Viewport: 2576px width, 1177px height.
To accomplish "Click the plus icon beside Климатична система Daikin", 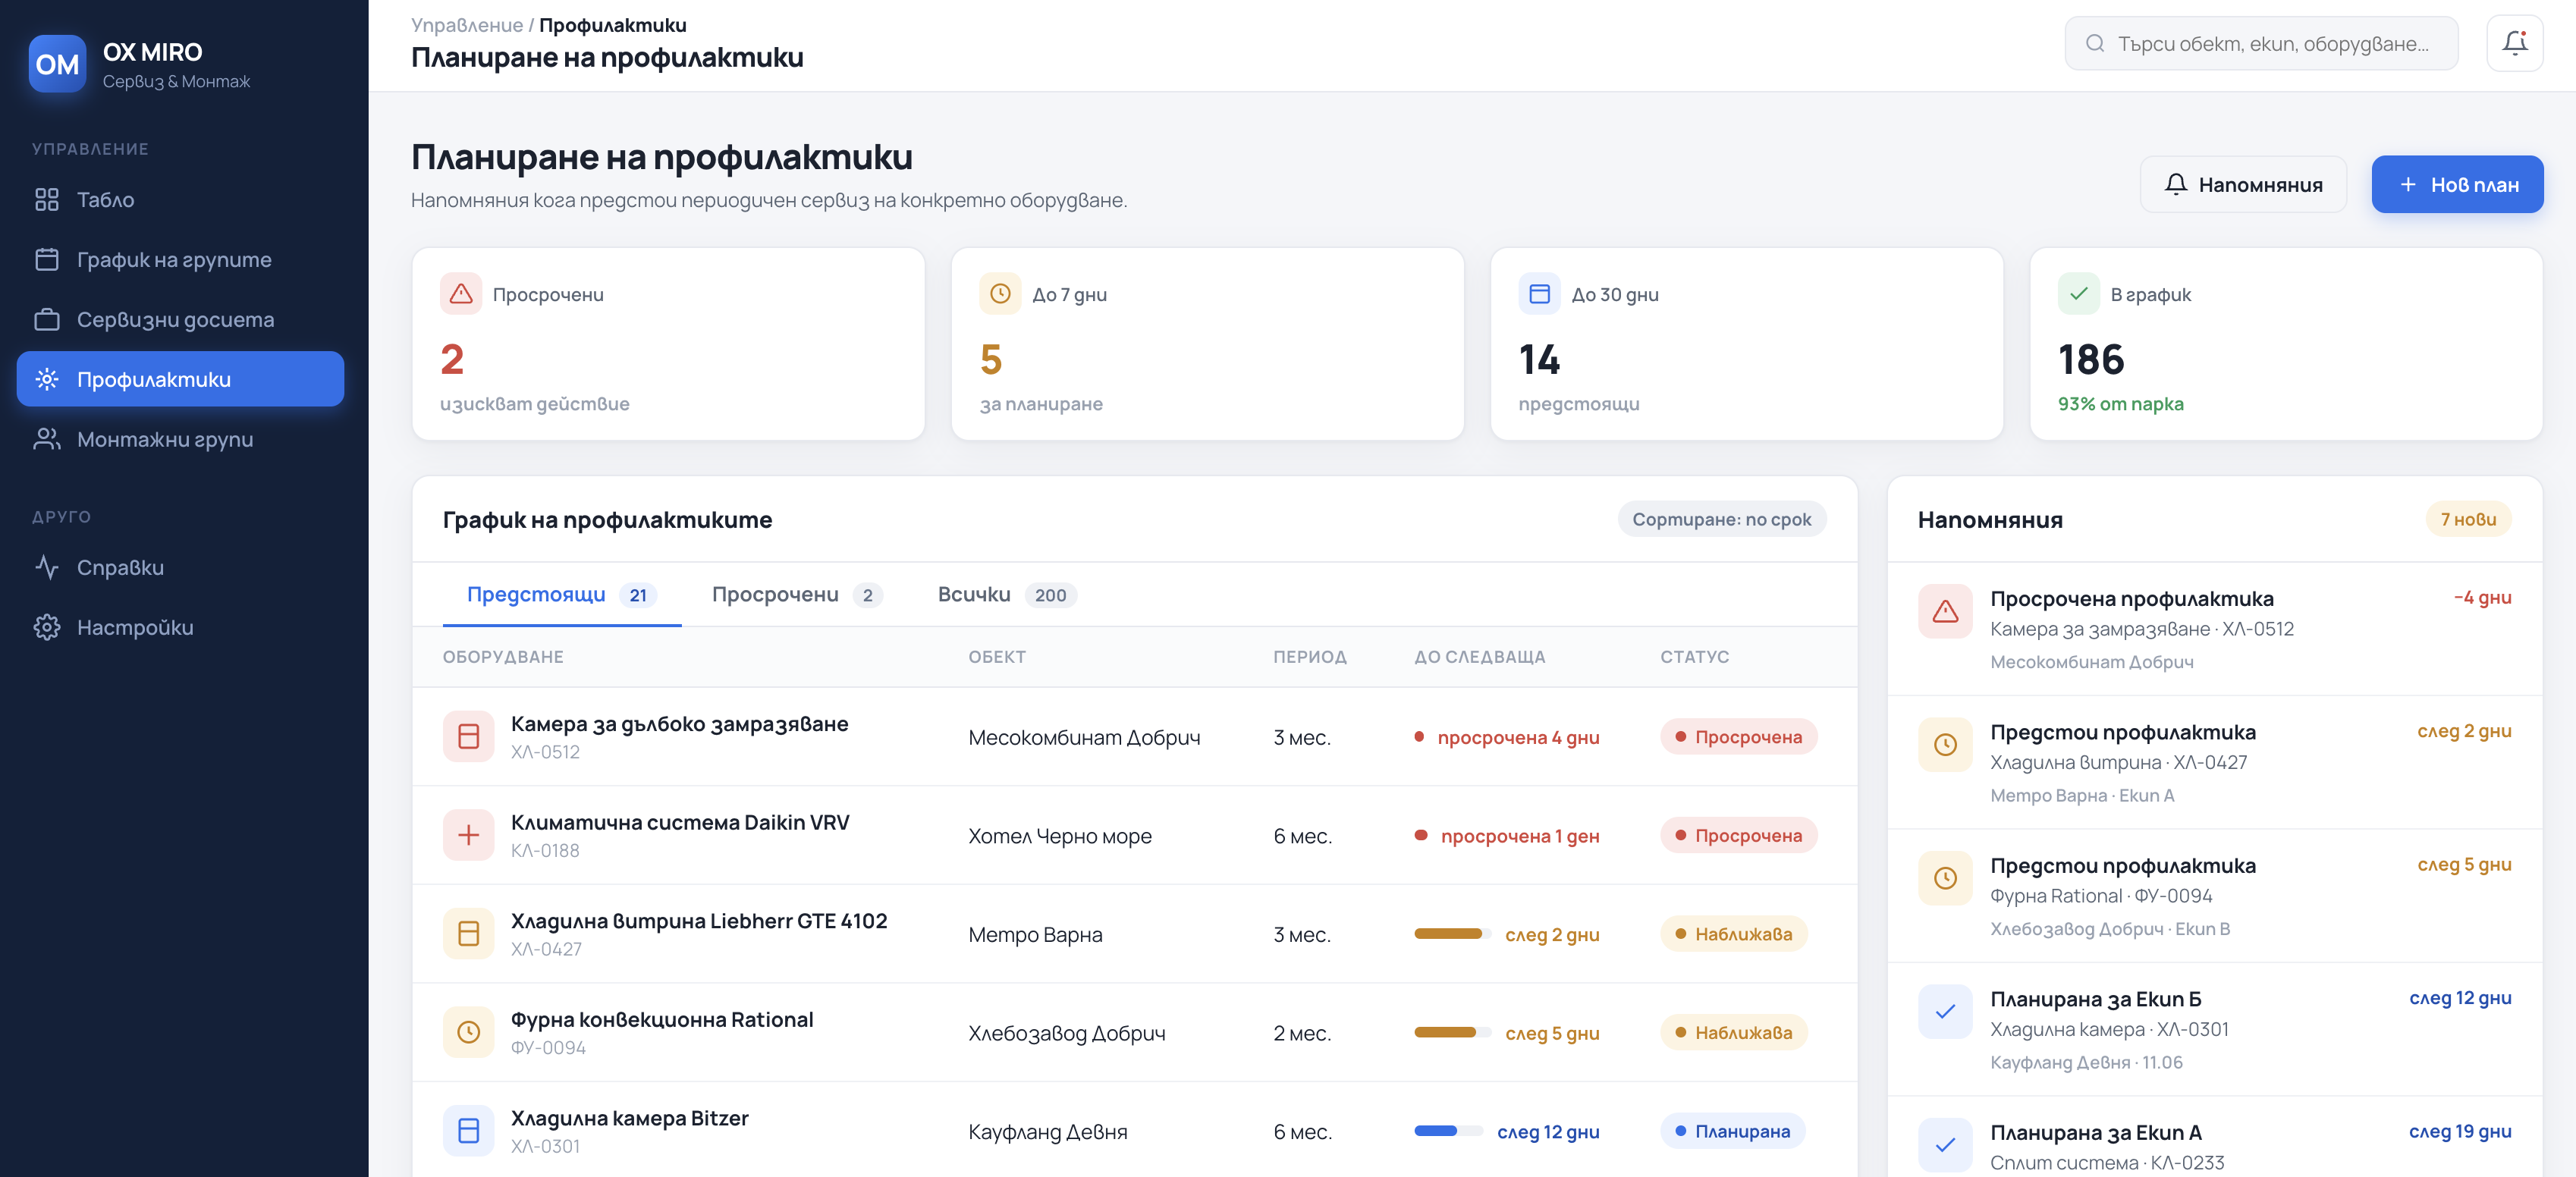I will [468, 835].
